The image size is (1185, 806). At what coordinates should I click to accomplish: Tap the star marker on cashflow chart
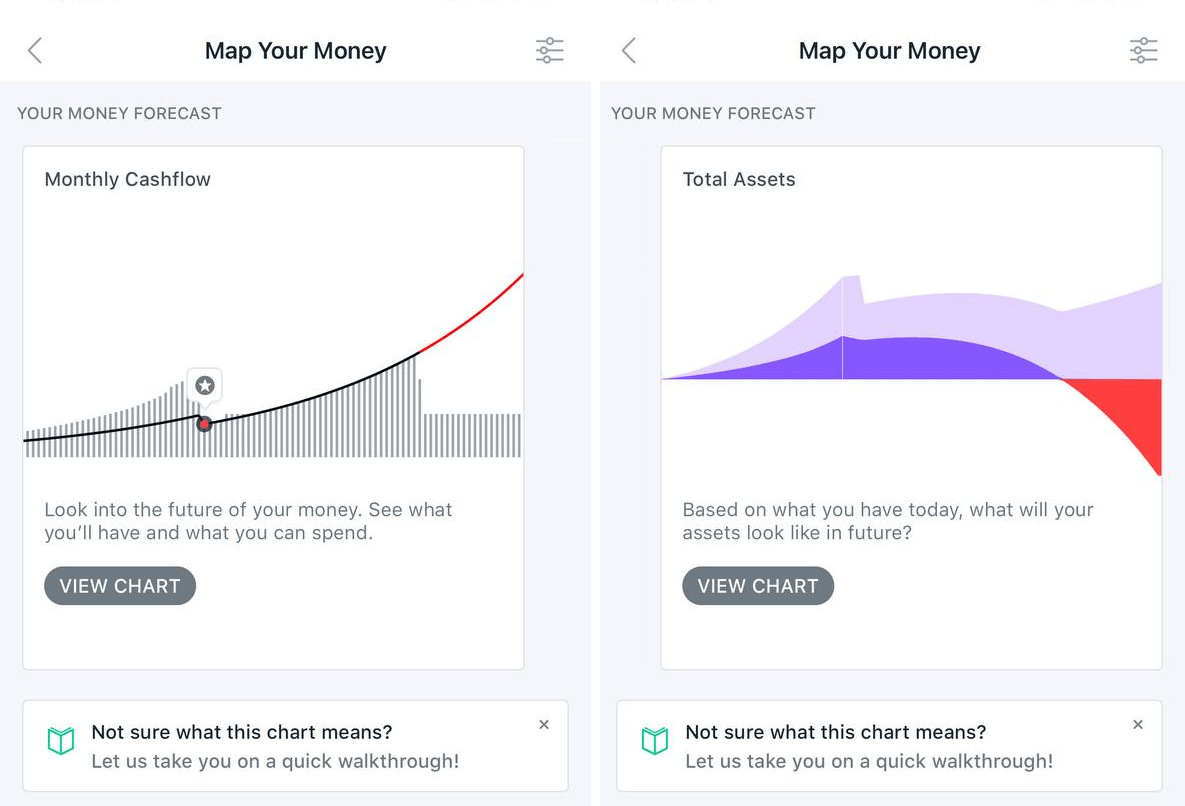click(x=205, y=385)
